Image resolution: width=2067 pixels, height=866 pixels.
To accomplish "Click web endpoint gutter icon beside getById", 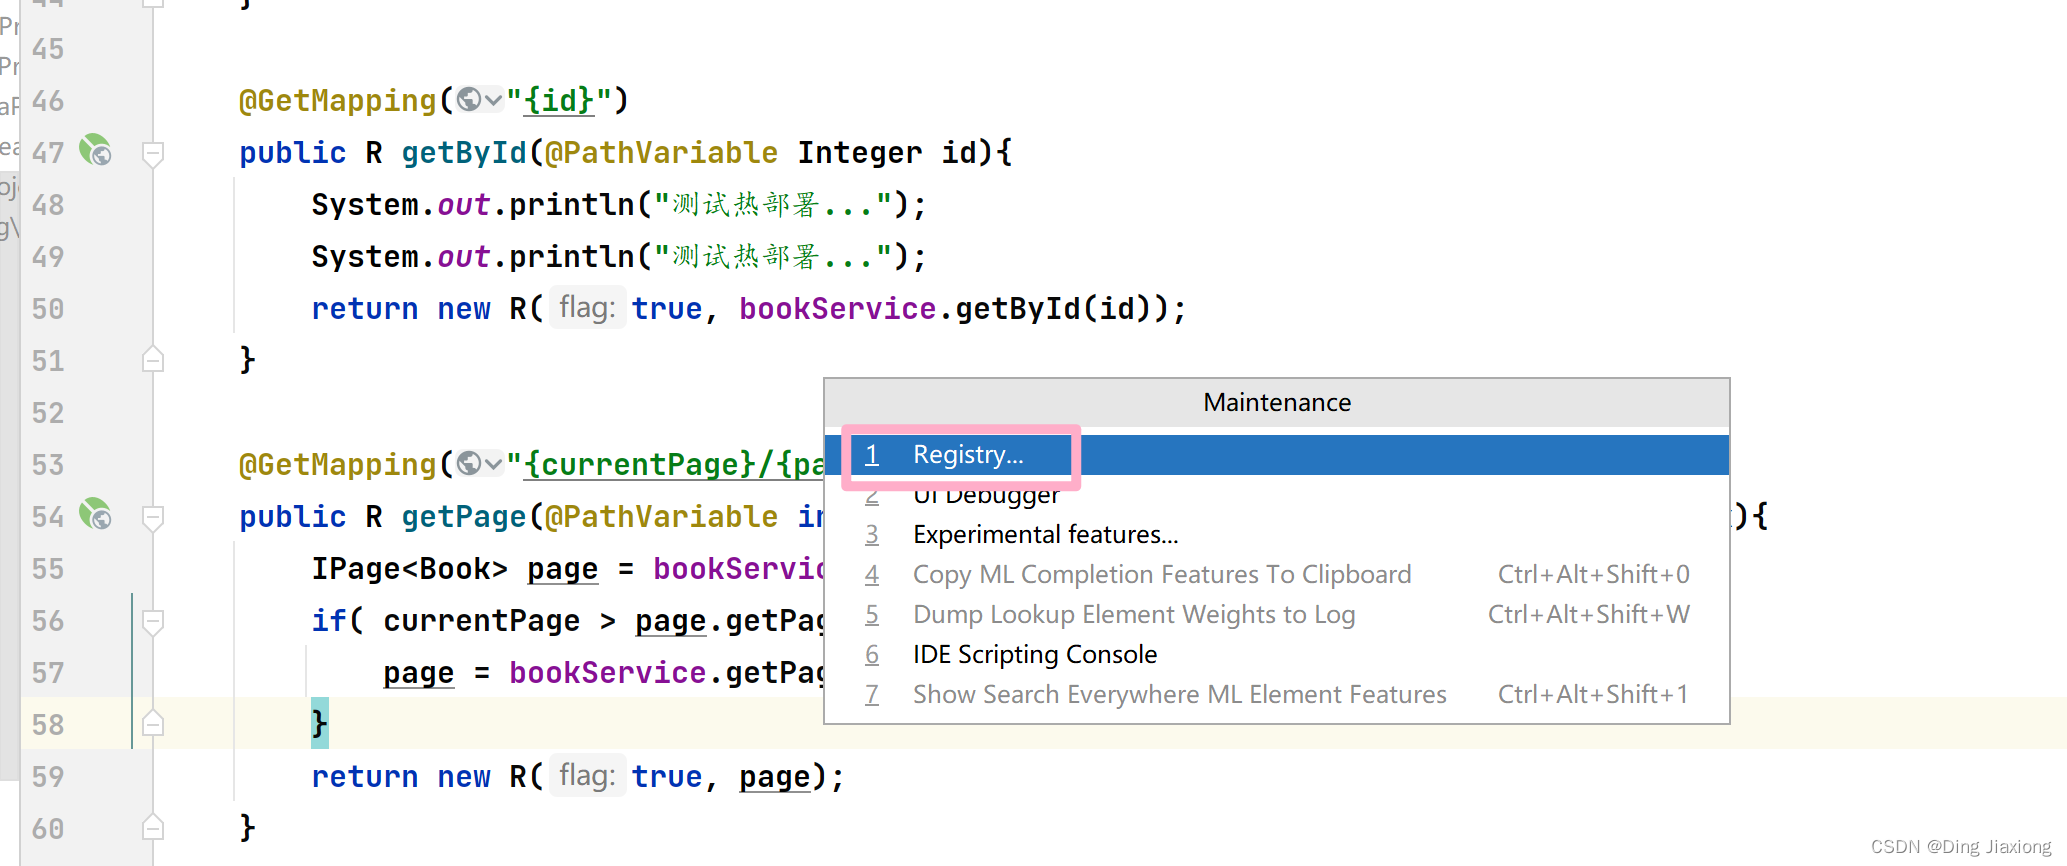I will pos(95,151).
